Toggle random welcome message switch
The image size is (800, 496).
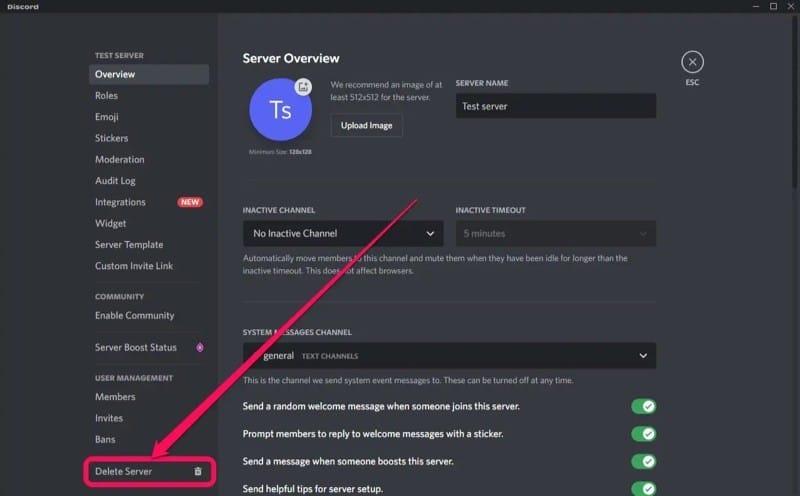pos(643,406)
